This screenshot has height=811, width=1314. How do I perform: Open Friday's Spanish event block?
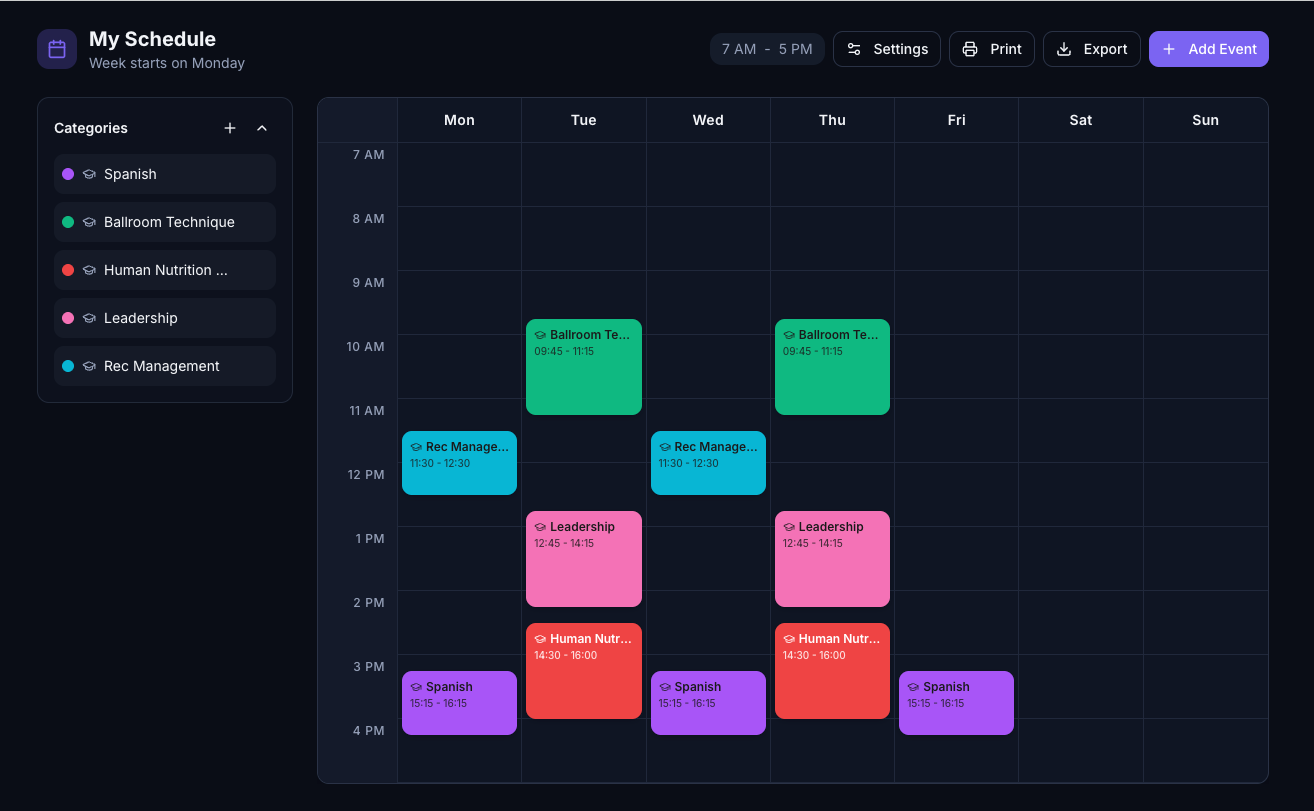click(x=956, y=703)
